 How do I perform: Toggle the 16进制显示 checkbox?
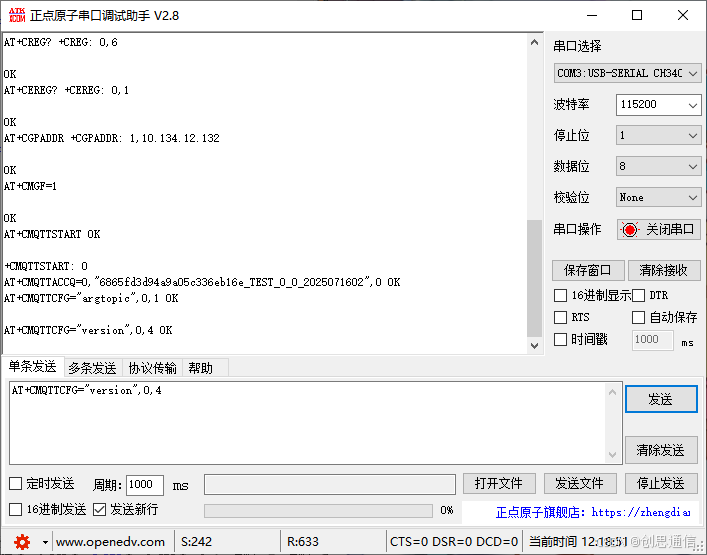pos(560,296)
